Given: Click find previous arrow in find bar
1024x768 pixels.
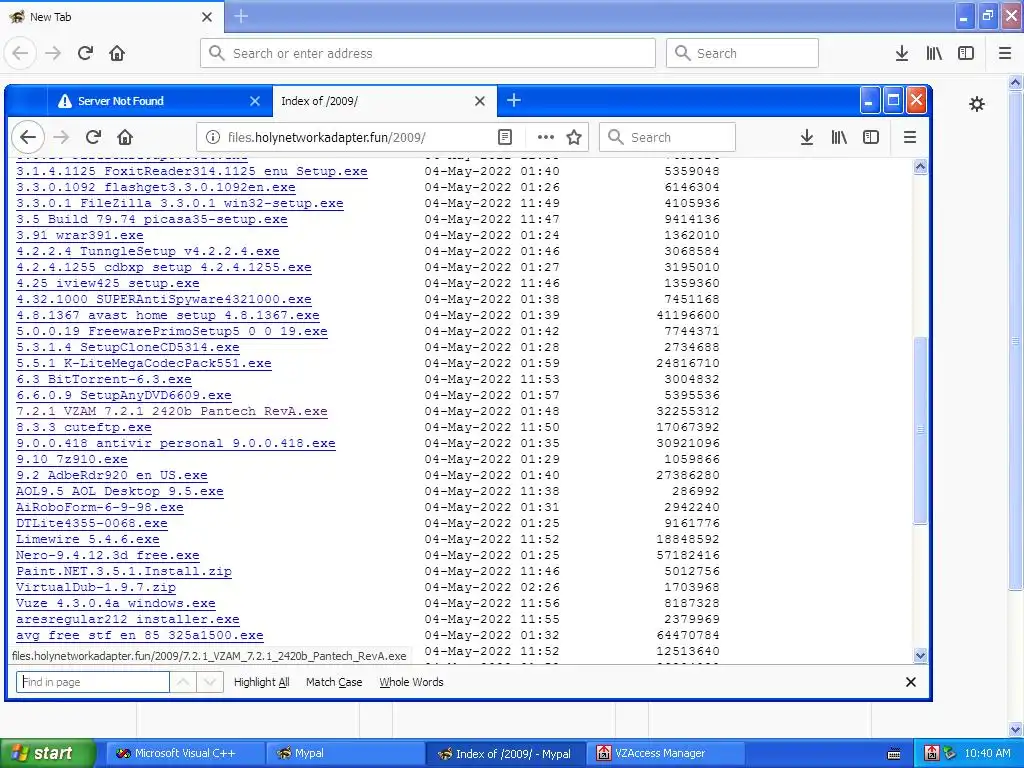Looking at the screenshot, I should point(184,682).
